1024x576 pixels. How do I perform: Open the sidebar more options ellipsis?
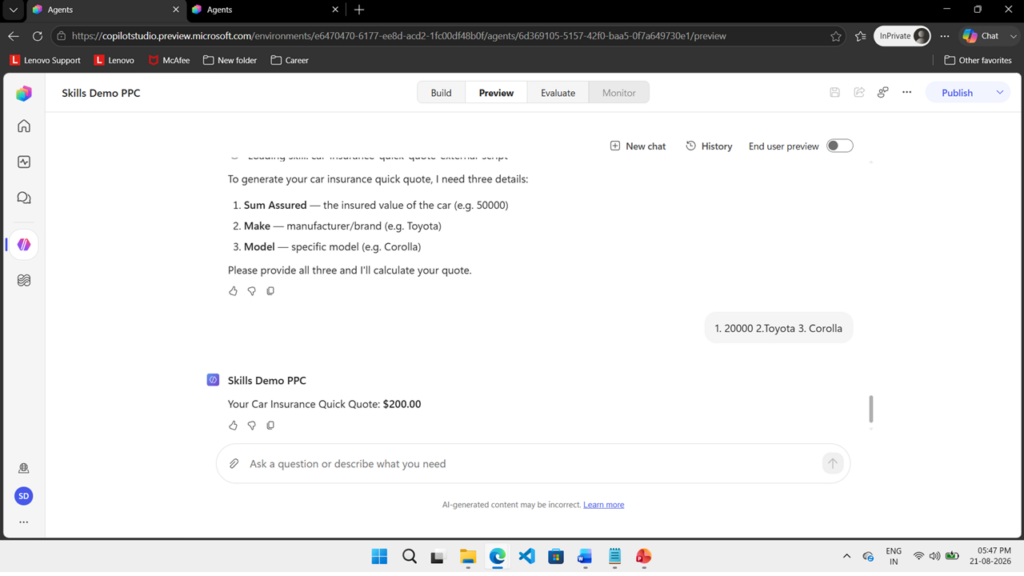[24, 522]
